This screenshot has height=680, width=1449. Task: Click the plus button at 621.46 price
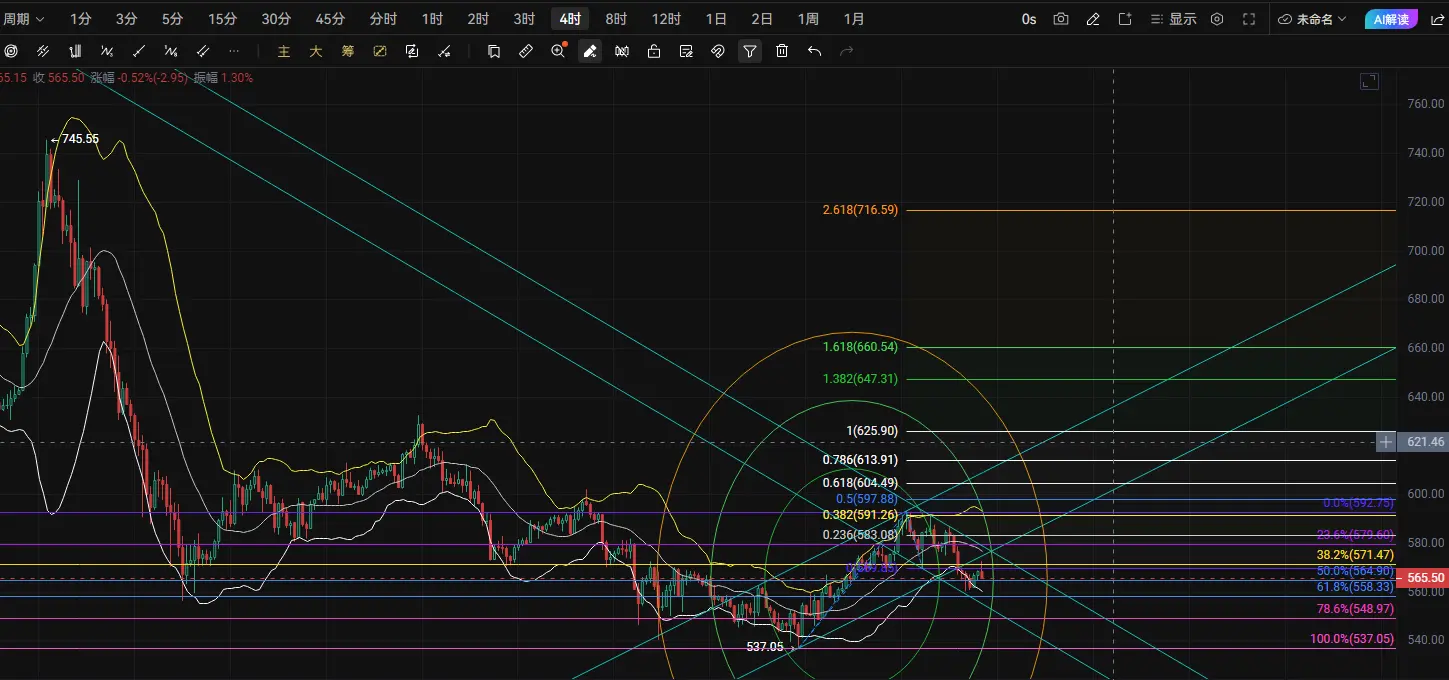[x=1386, y=441]
